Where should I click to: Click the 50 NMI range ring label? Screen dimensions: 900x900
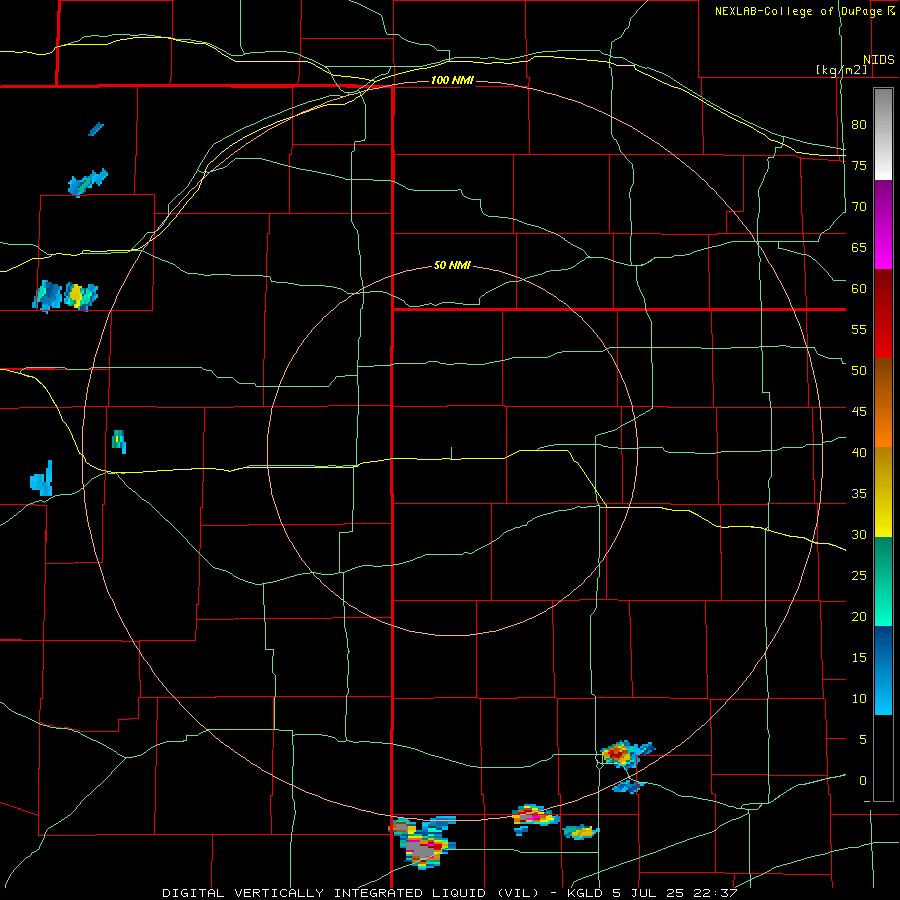452,265
